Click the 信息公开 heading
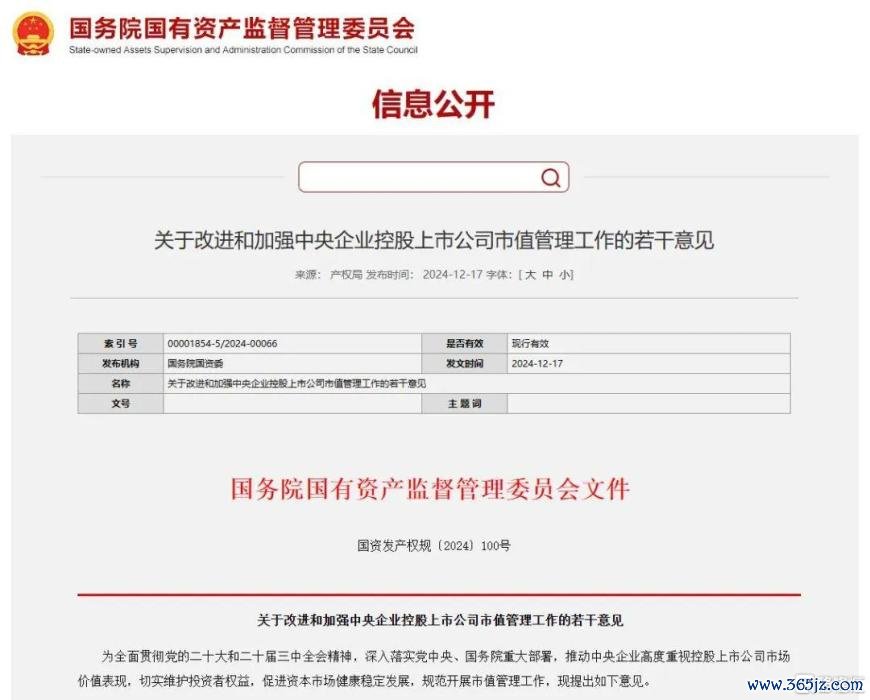 [x=433, y=104]
